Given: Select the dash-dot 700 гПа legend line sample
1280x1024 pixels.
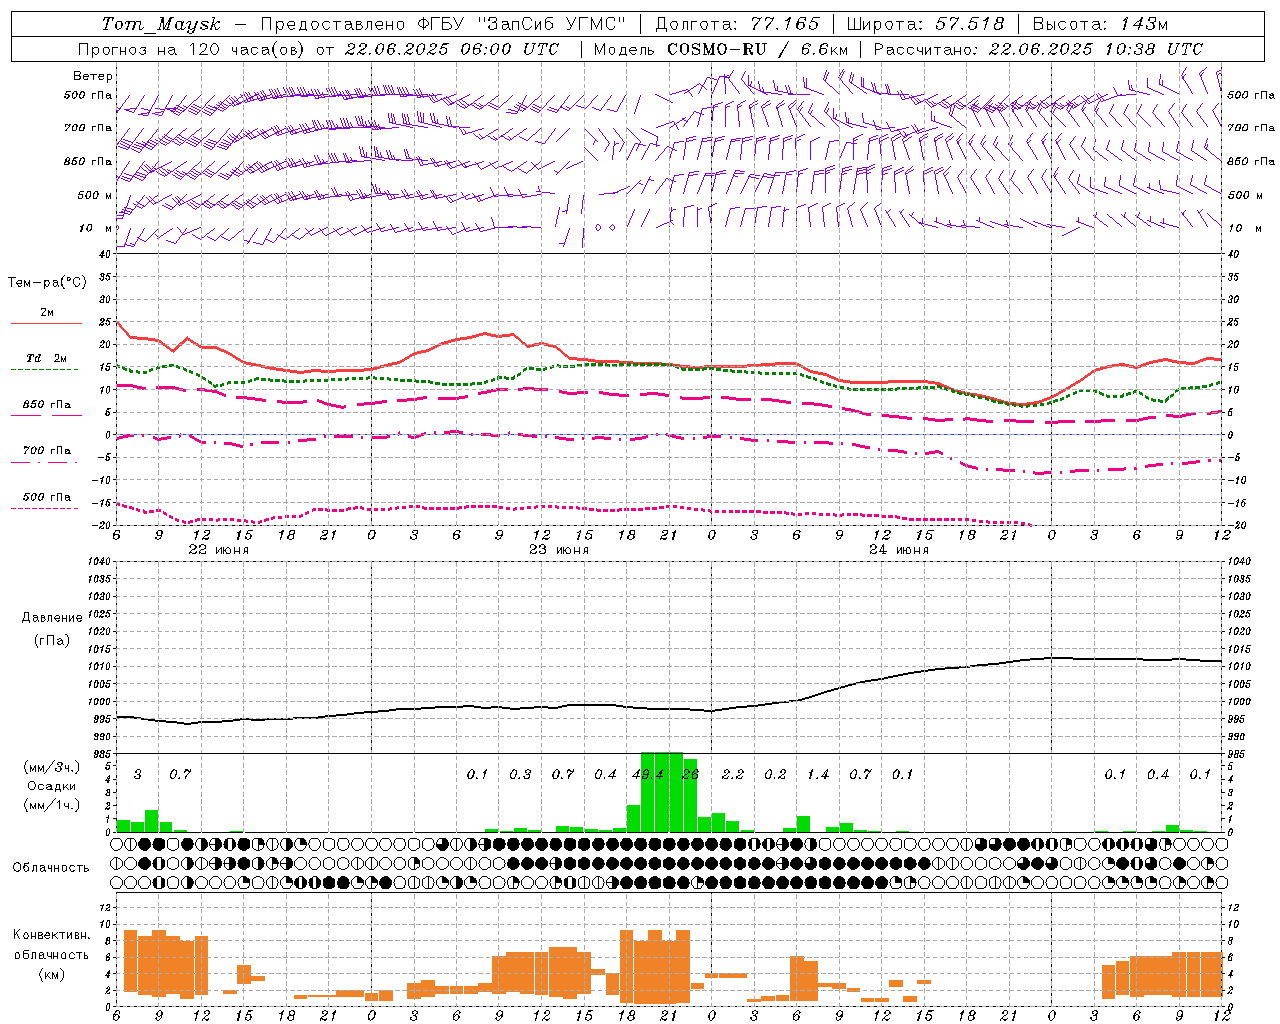Looking at the screenshot, I should [x=45, y=463].
